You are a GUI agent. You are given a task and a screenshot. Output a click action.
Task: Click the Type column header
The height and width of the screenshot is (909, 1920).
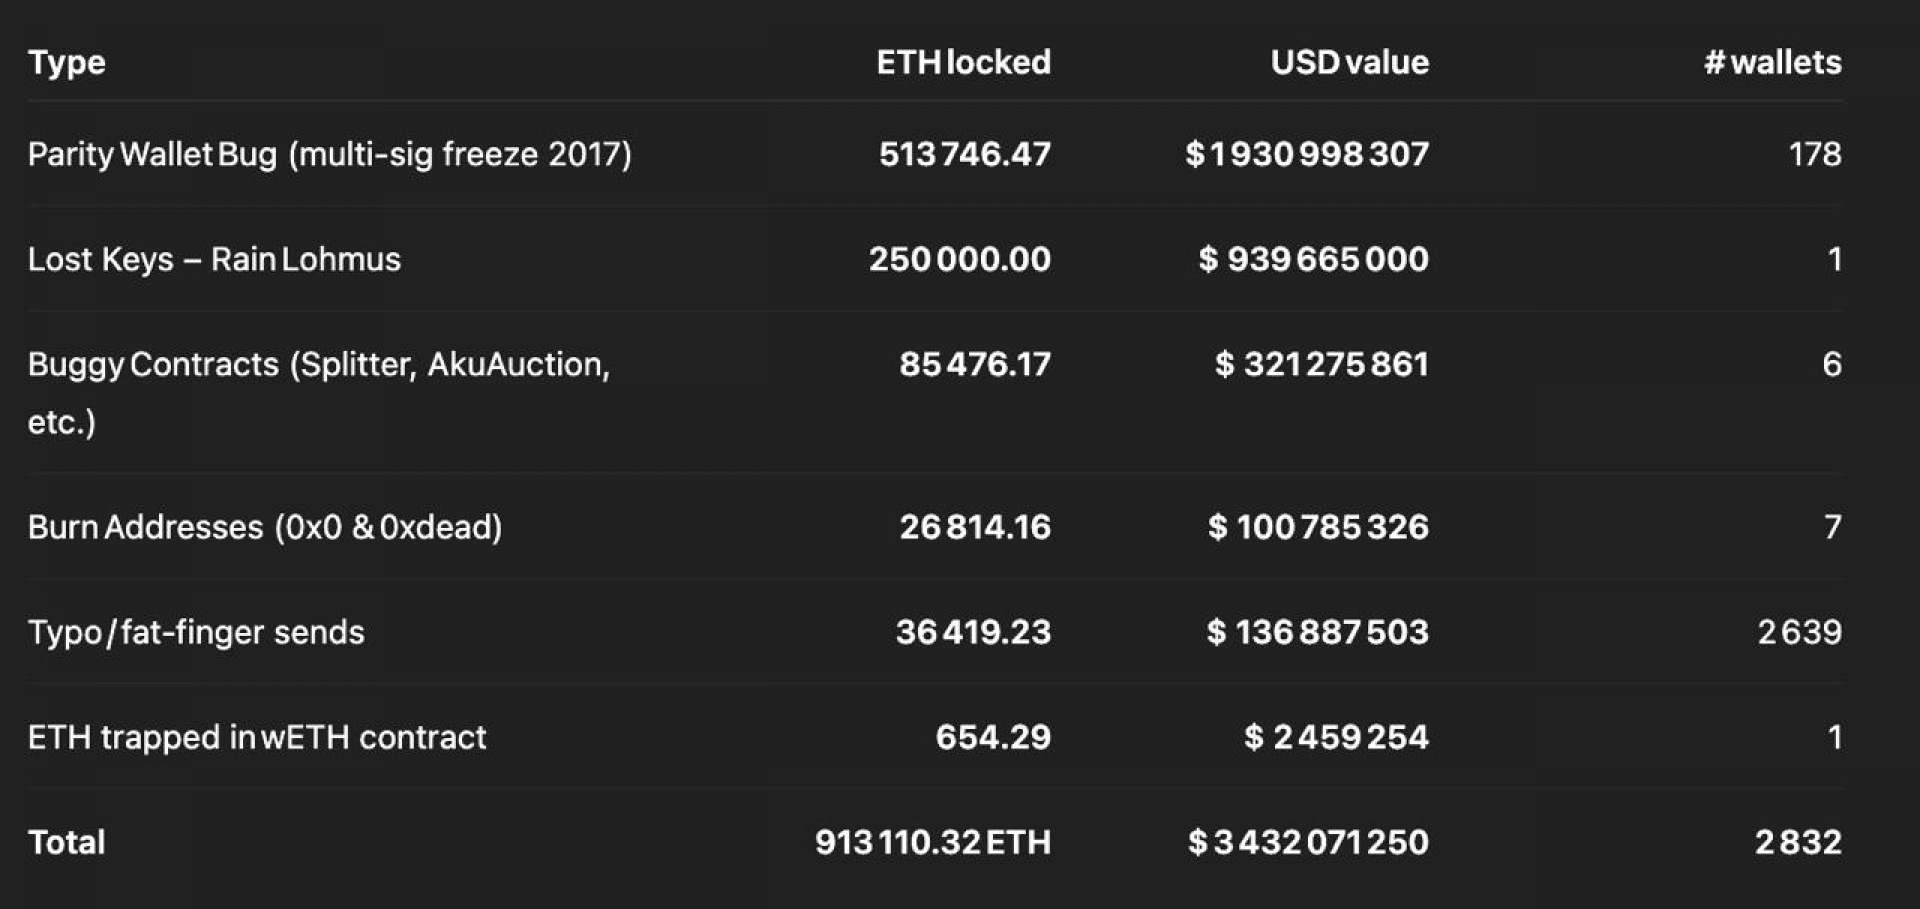66,63
